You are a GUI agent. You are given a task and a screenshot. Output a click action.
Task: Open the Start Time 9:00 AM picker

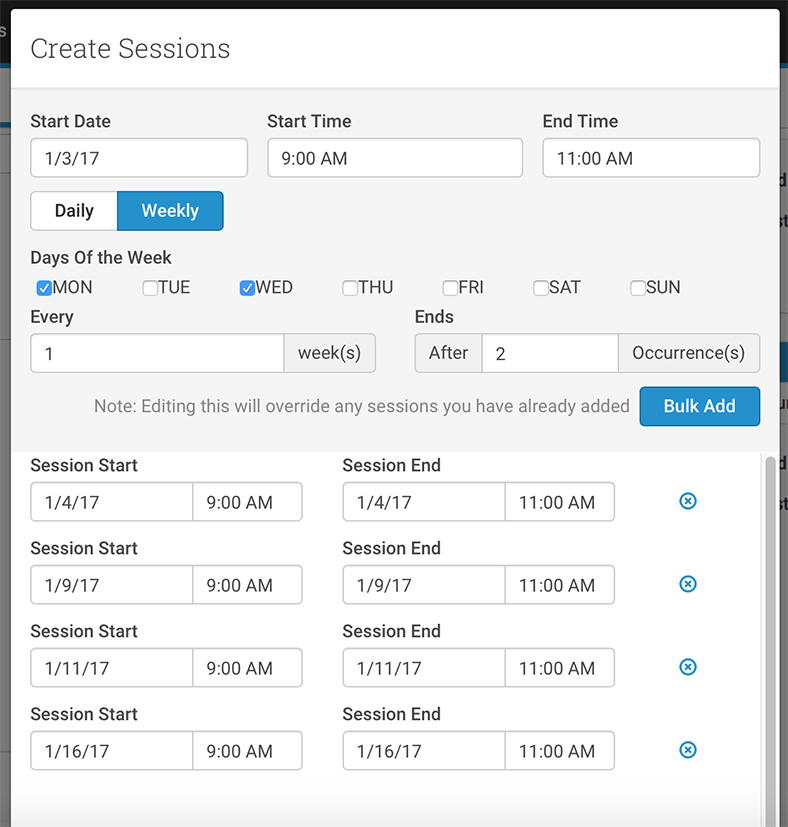(395, 158)
